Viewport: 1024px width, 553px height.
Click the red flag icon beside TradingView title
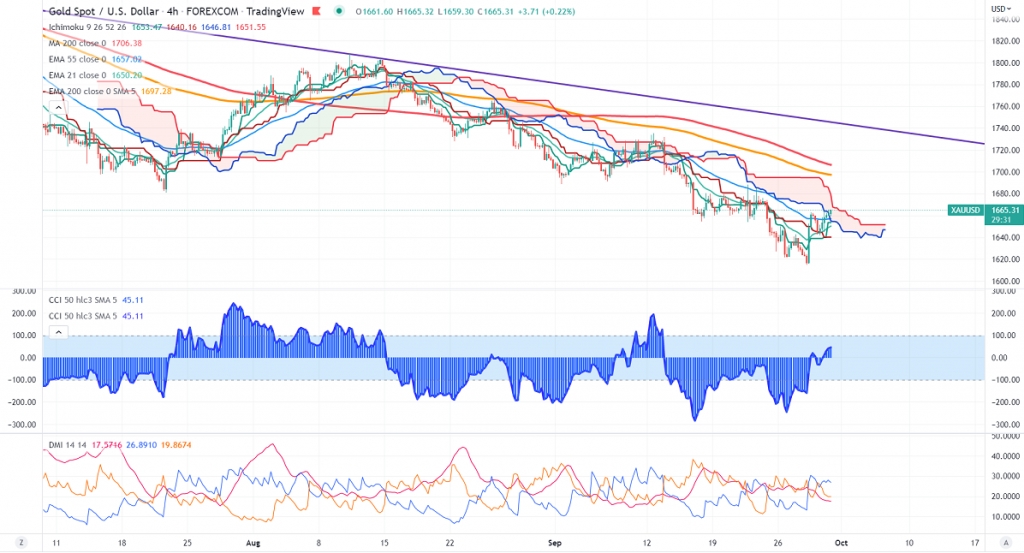coord(316,11)
